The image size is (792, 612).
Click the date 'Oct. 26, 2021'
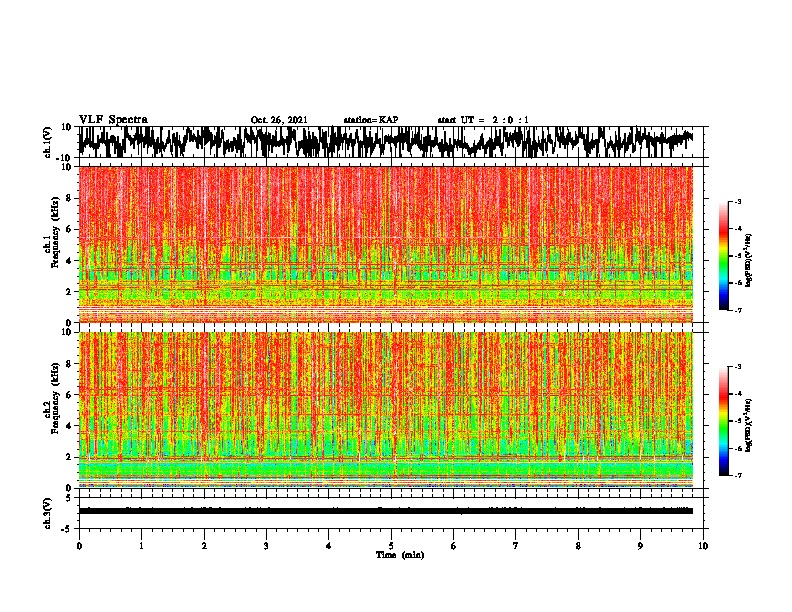click(279, 120)
